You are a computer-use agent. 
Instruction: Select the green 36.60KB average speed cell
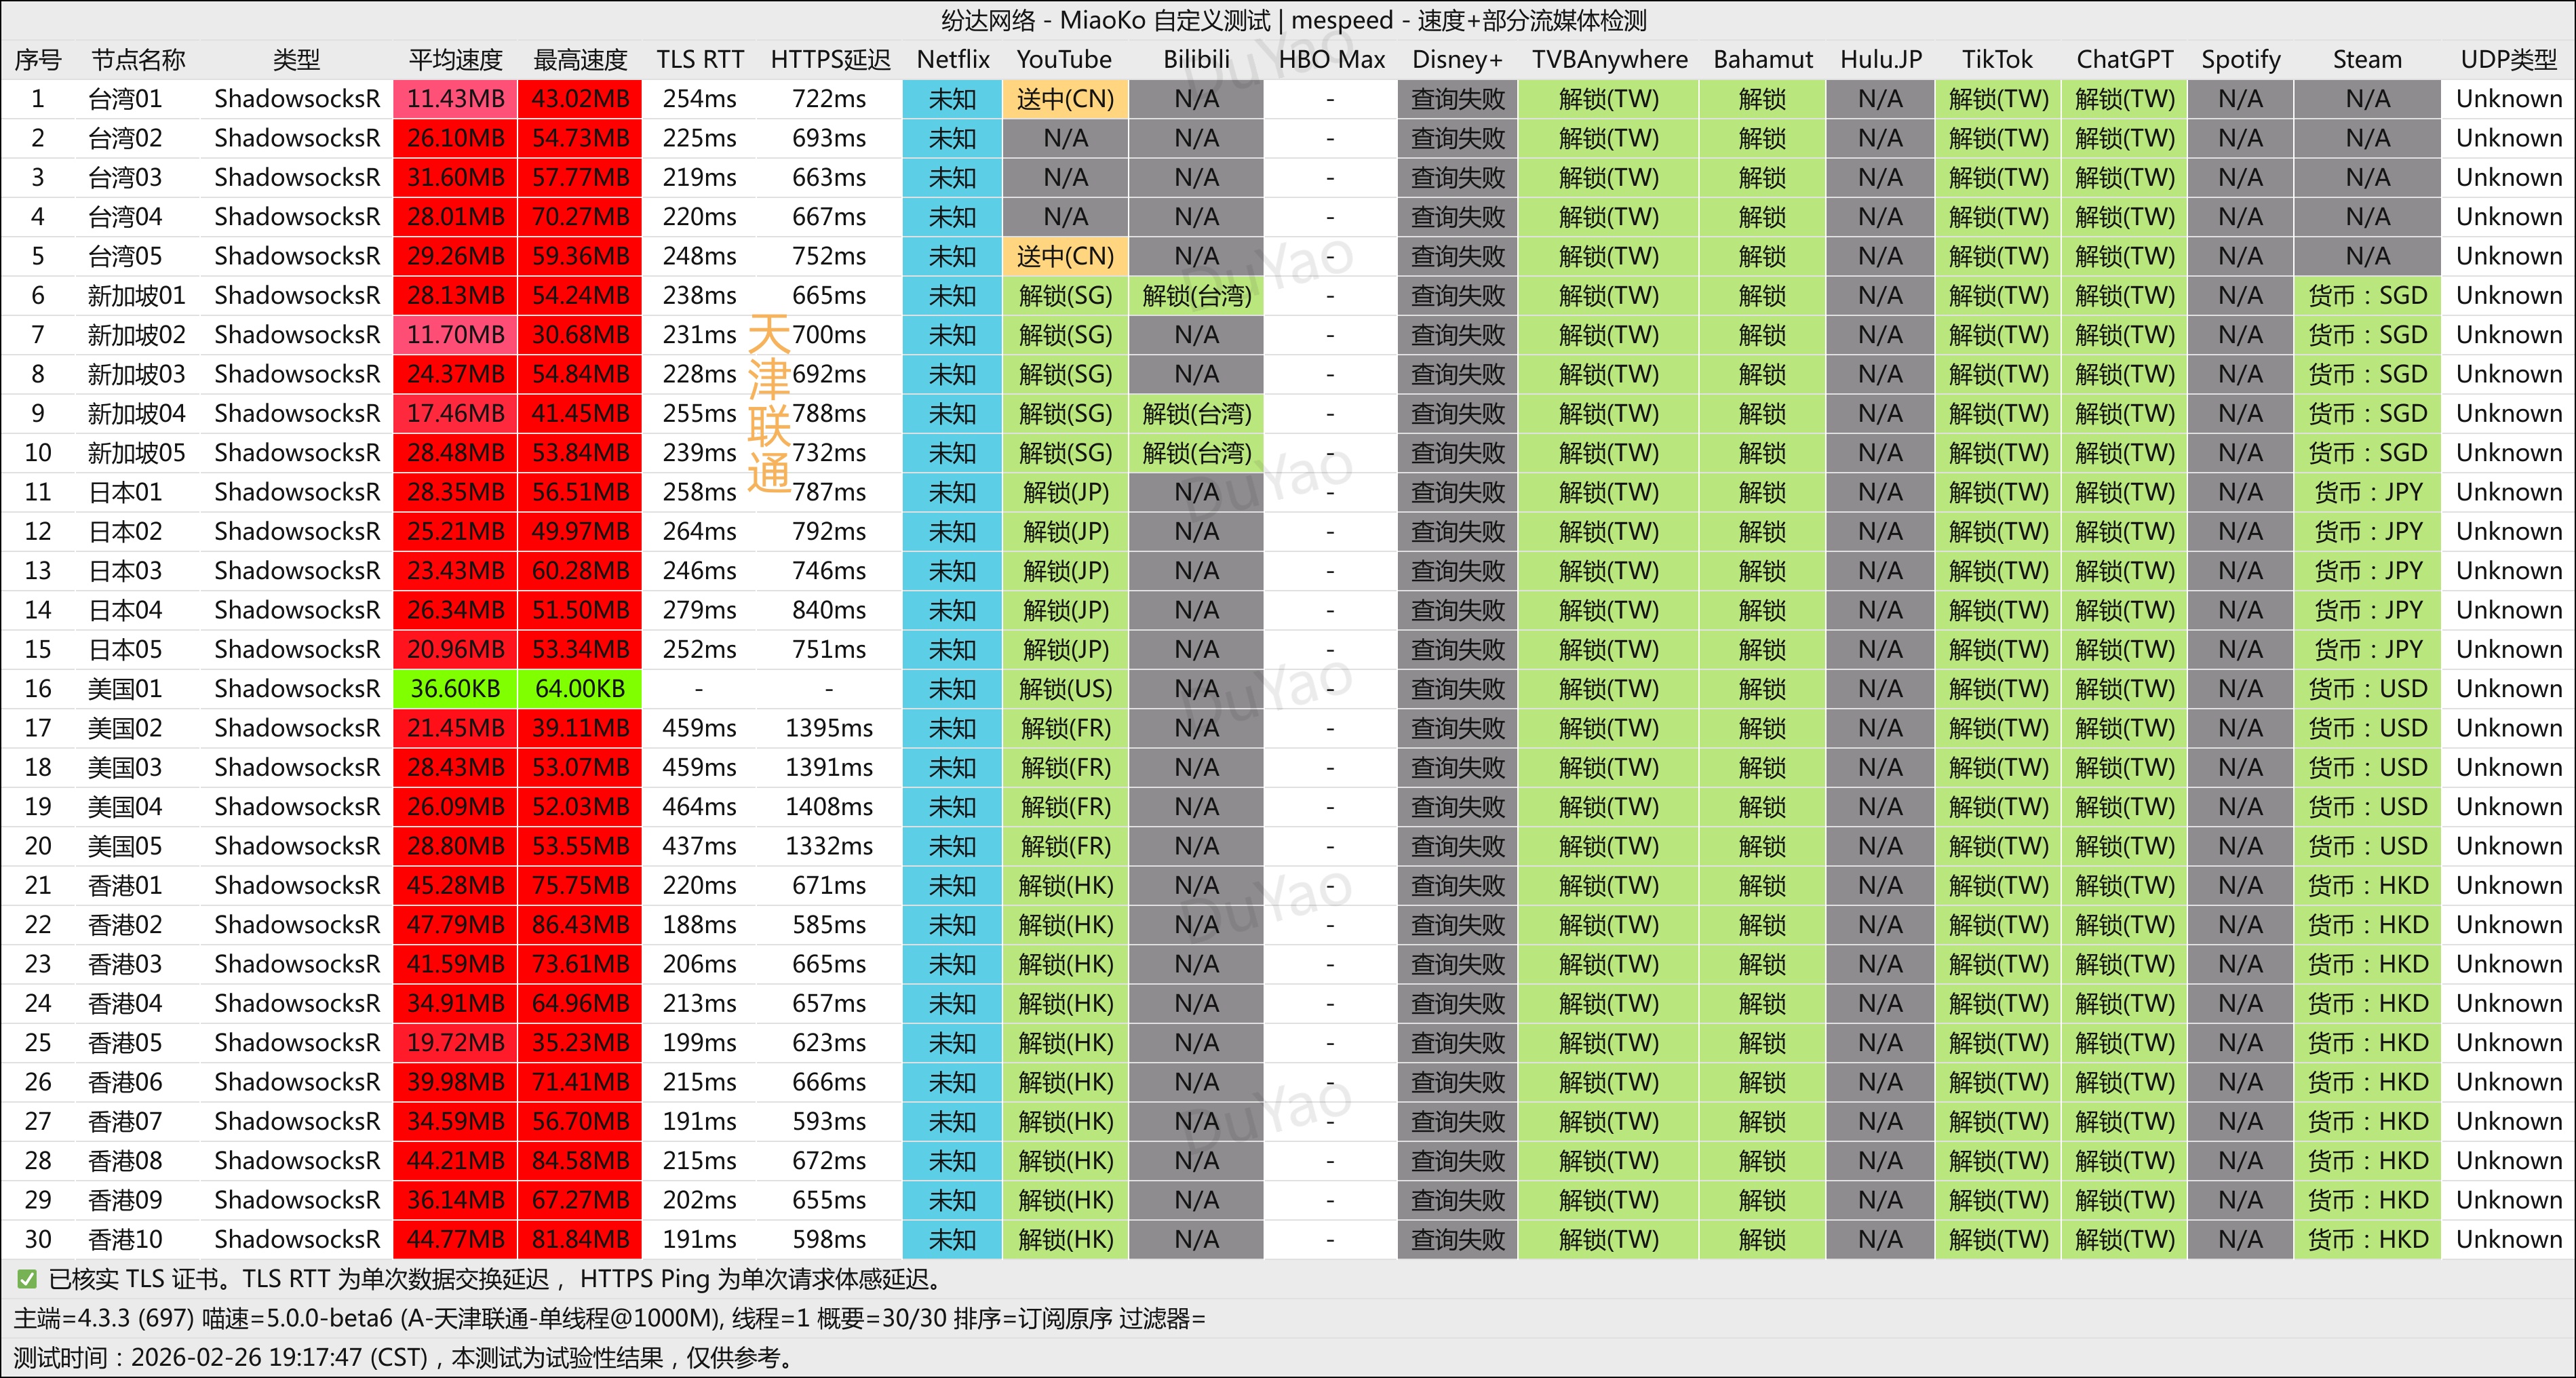pyautogui.click(x=455, y=689)
